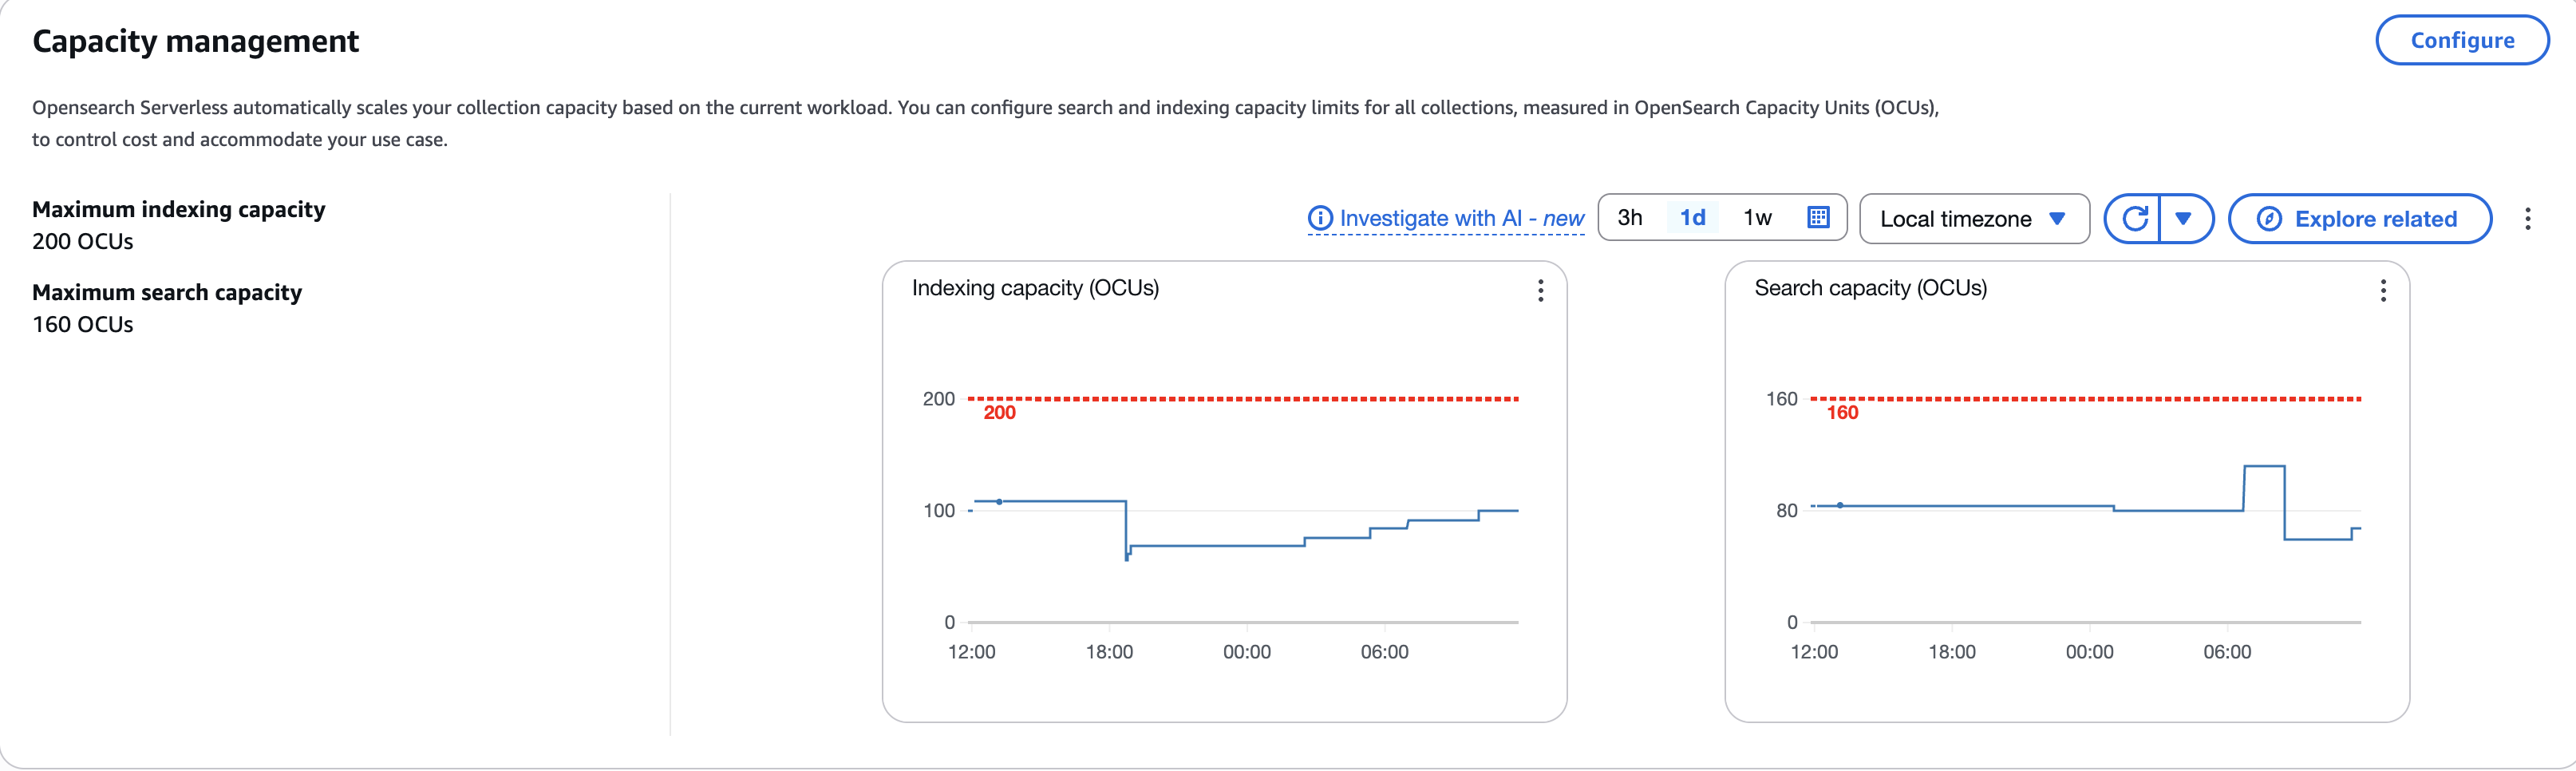The height and width of the screenshot is (771, 2576).
Task: Click the data point on Search capacity line
Action: (x=1840, y=507)
